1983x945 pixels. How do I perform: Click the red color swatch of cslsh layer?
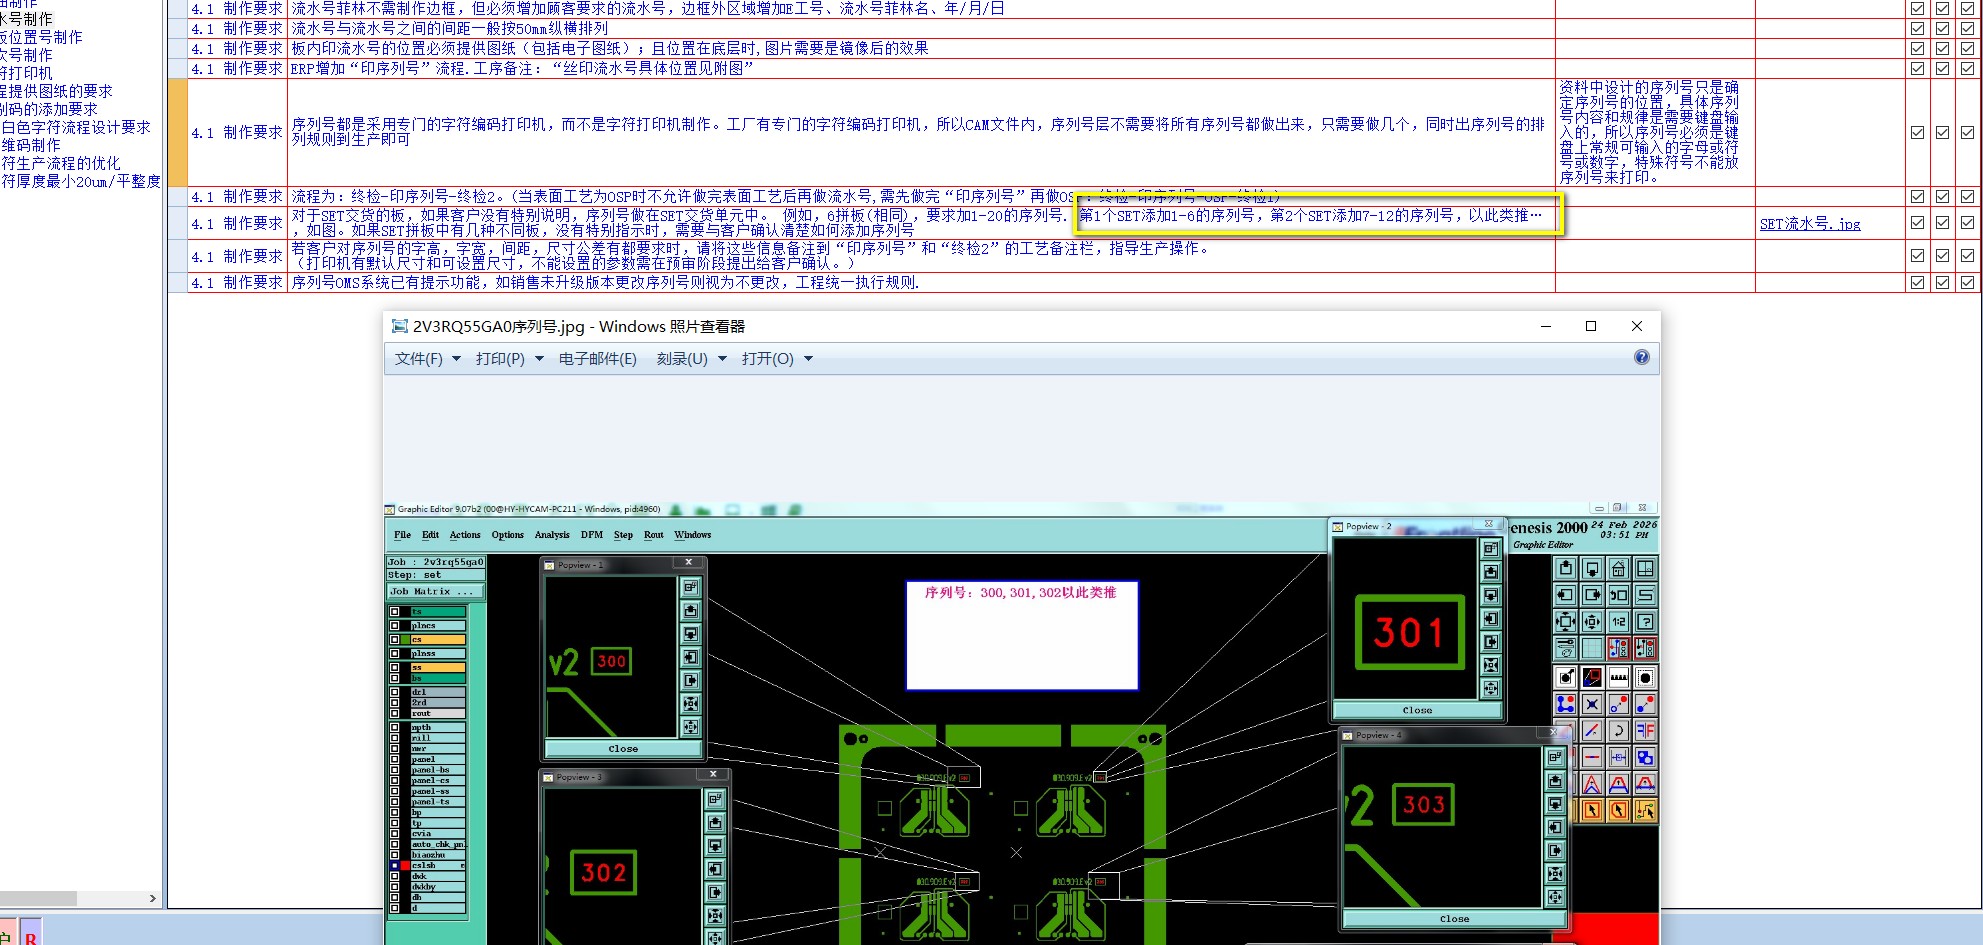click(x=405, y=865)
